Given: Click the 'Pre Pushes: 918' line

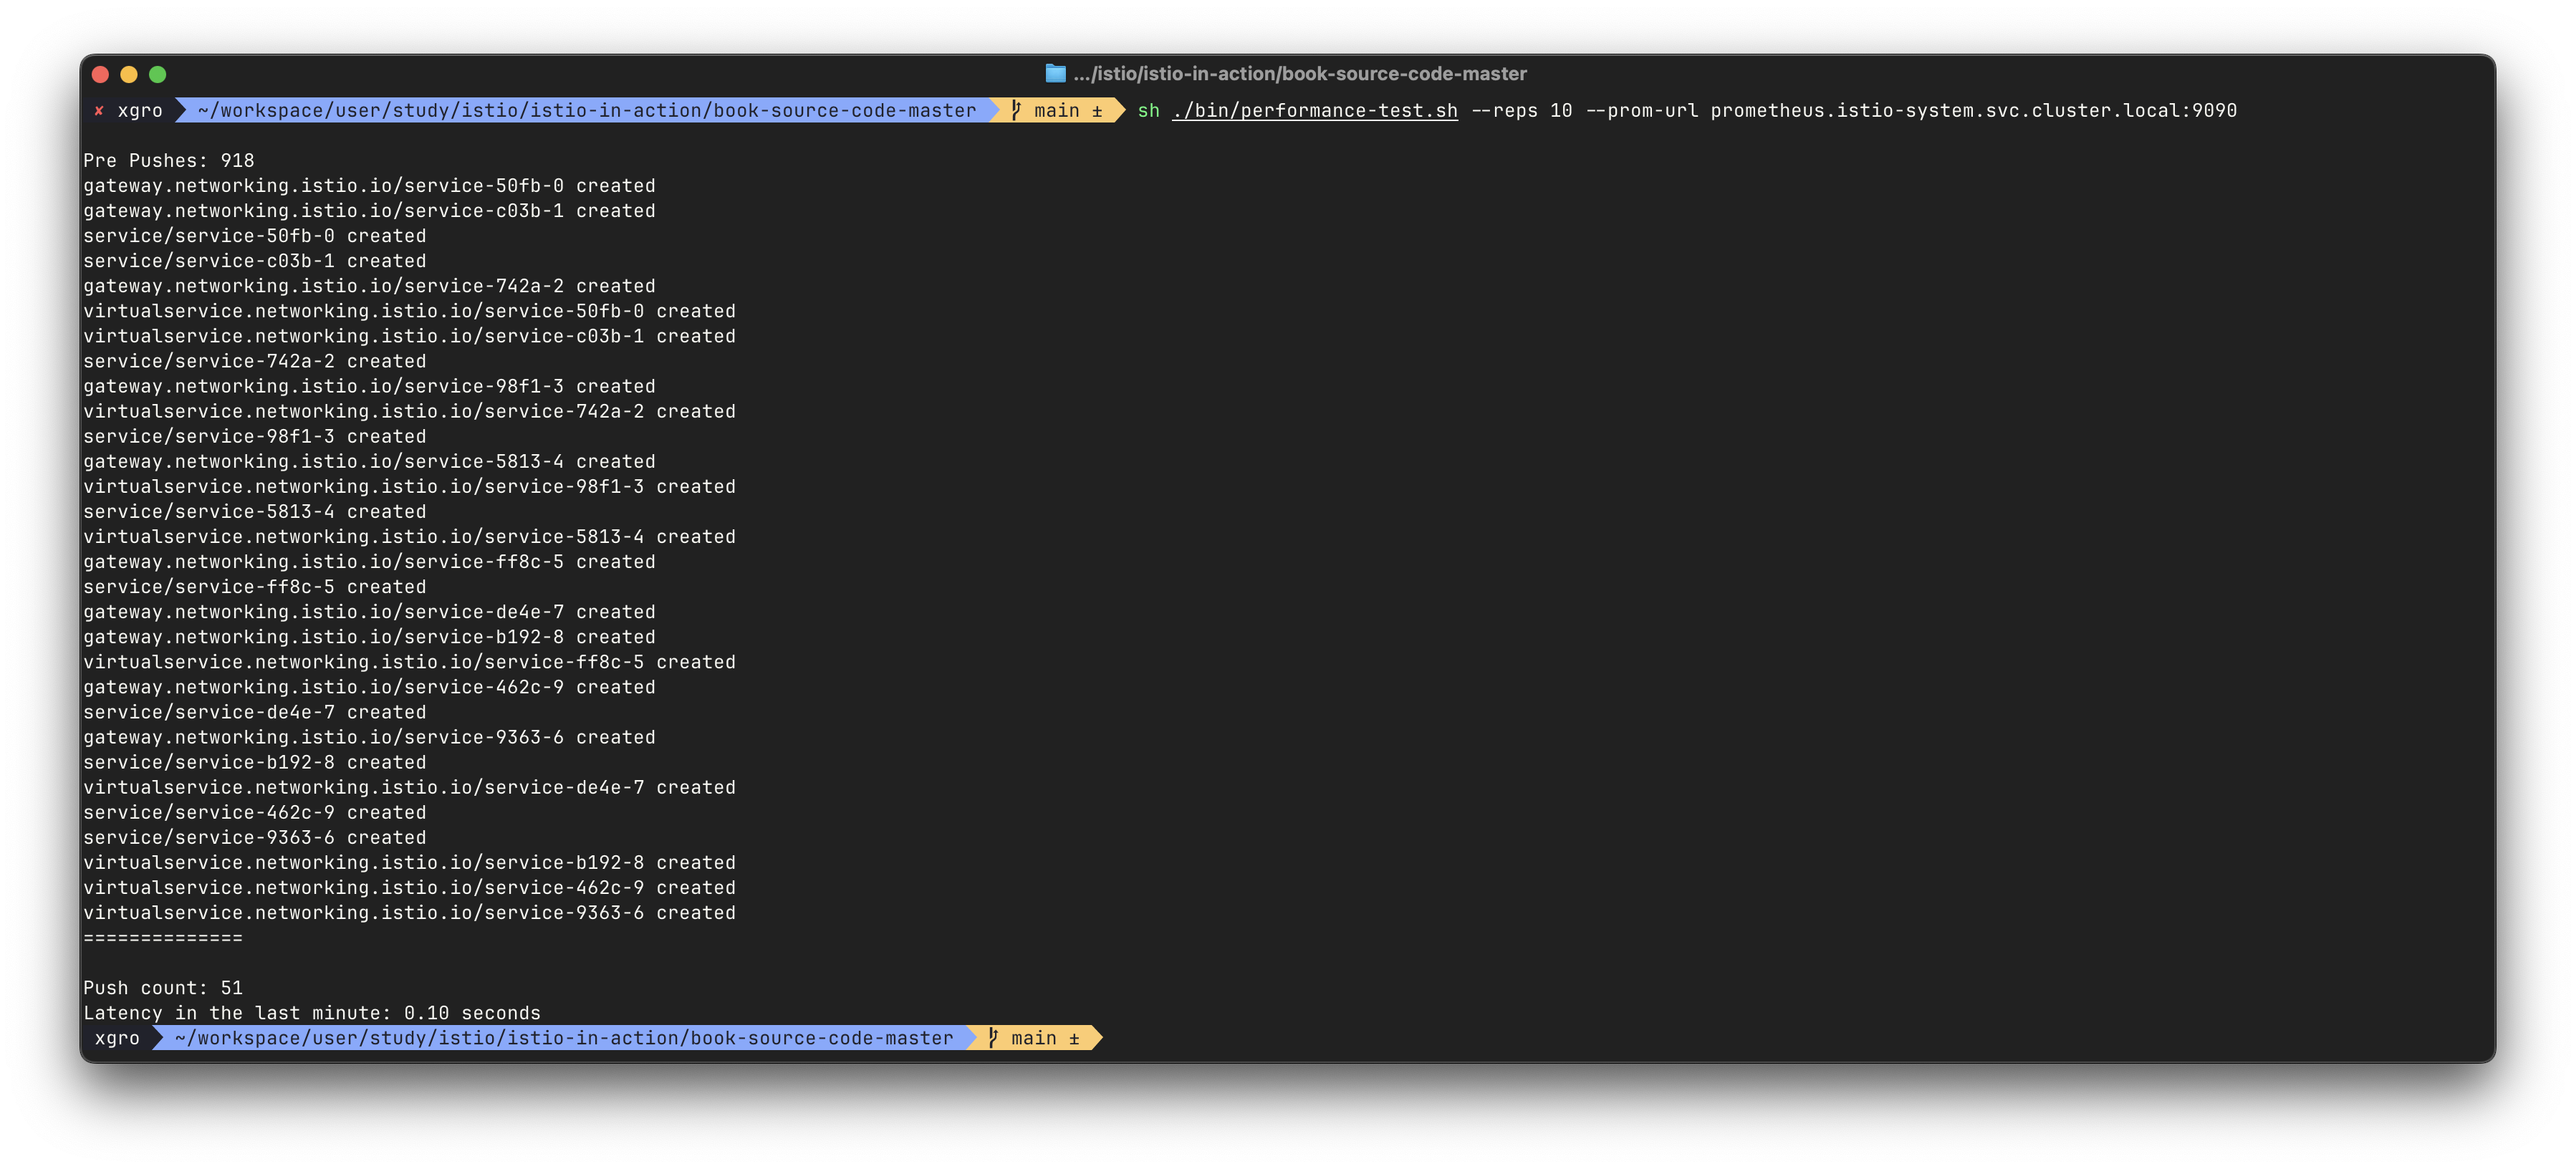Looking at the screenshot, I should (x=169, y=160).
